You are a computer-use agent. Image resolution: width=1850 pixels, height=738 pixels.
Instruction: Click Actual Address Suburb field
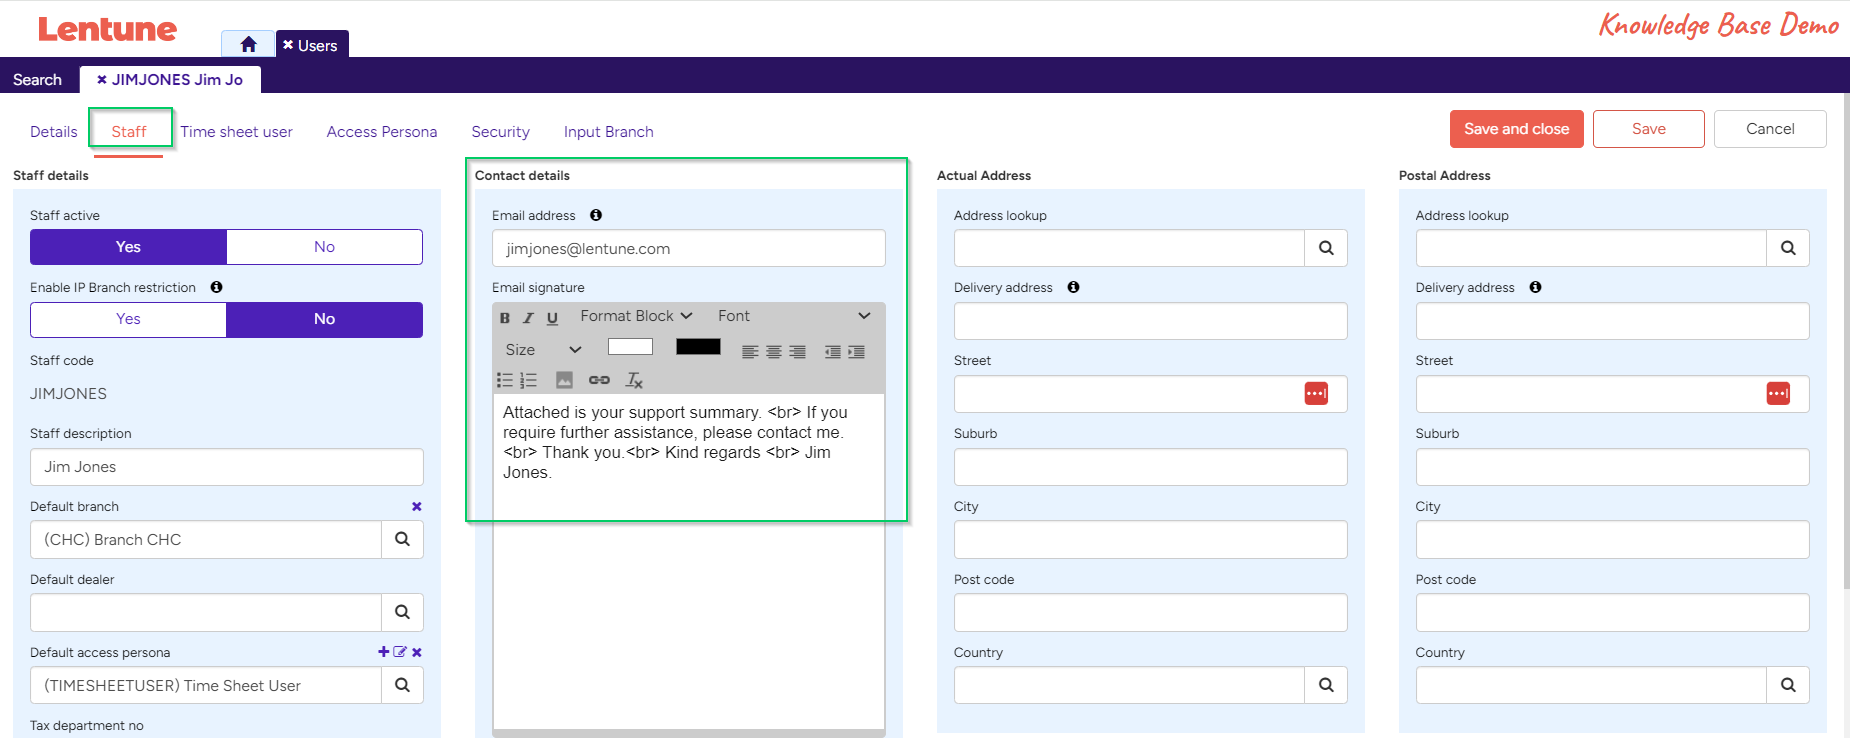click(1151, 467)
